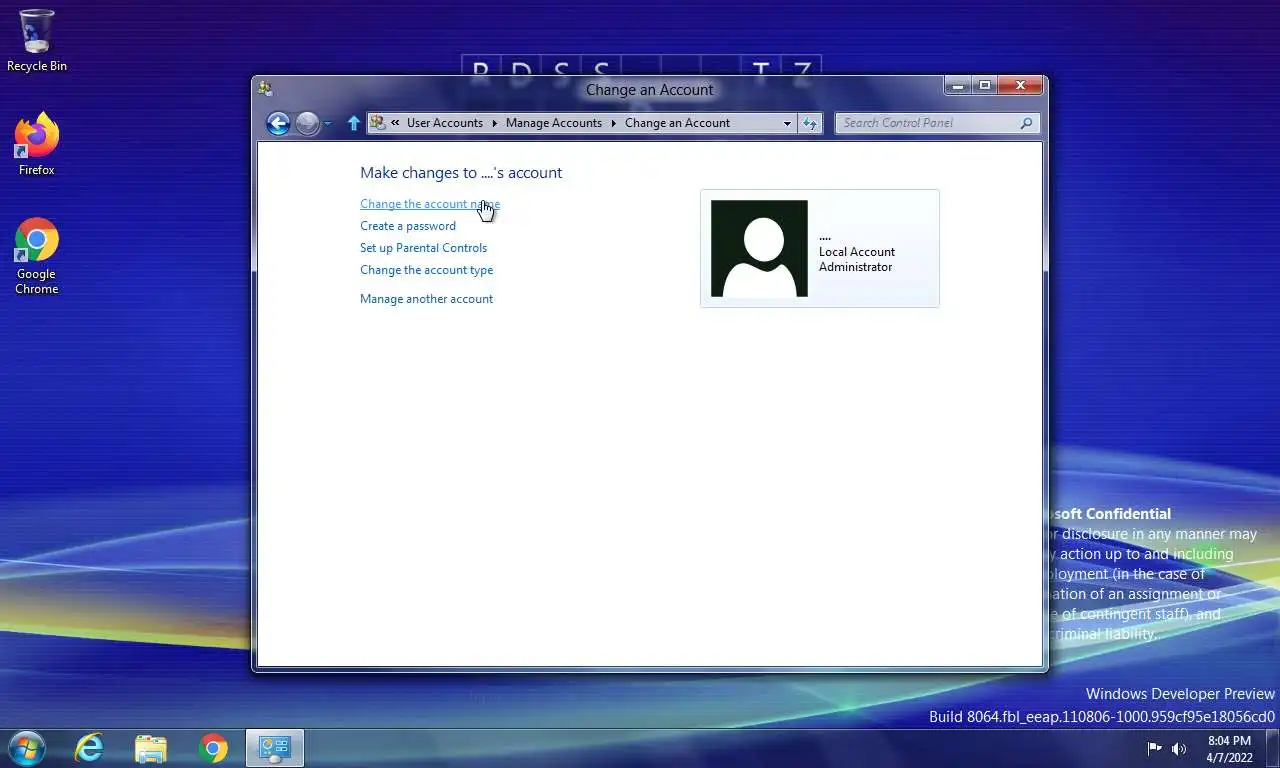Viewport: 1280px width, 768px height.
Task: Click the Control Panel taskbar button
Action: (275, 748)
